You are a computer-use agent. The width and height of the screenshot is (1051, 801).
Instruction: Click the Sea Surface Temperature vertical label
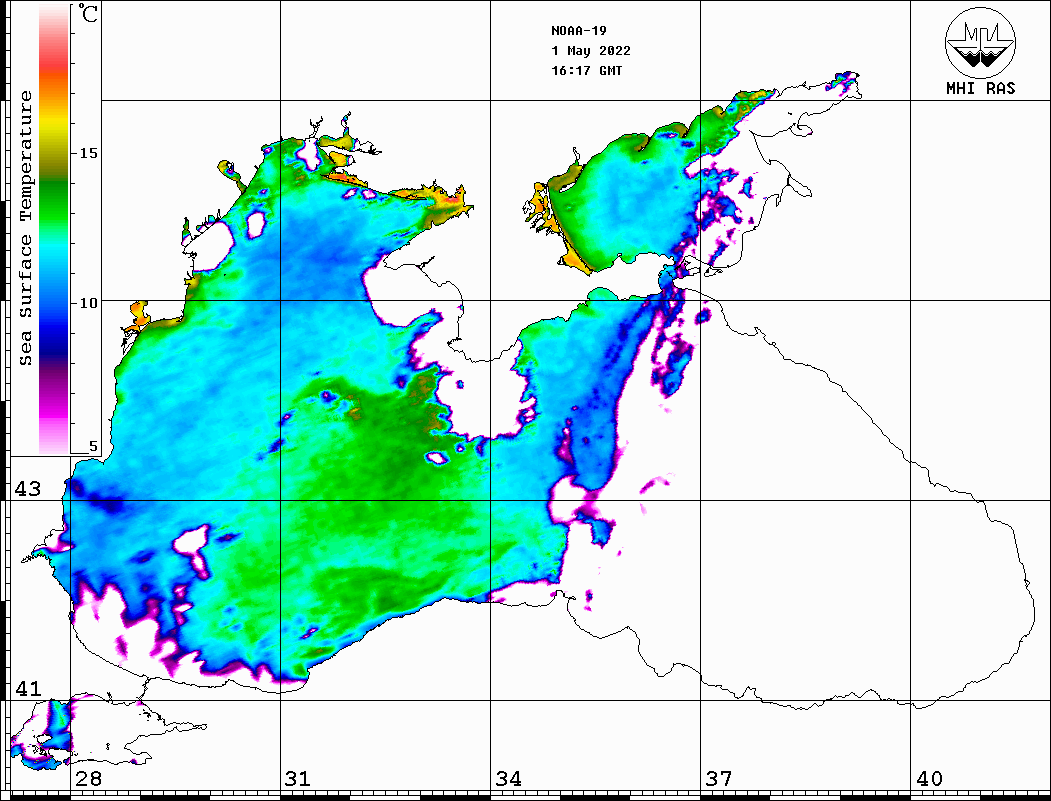[x=25, y=229]
